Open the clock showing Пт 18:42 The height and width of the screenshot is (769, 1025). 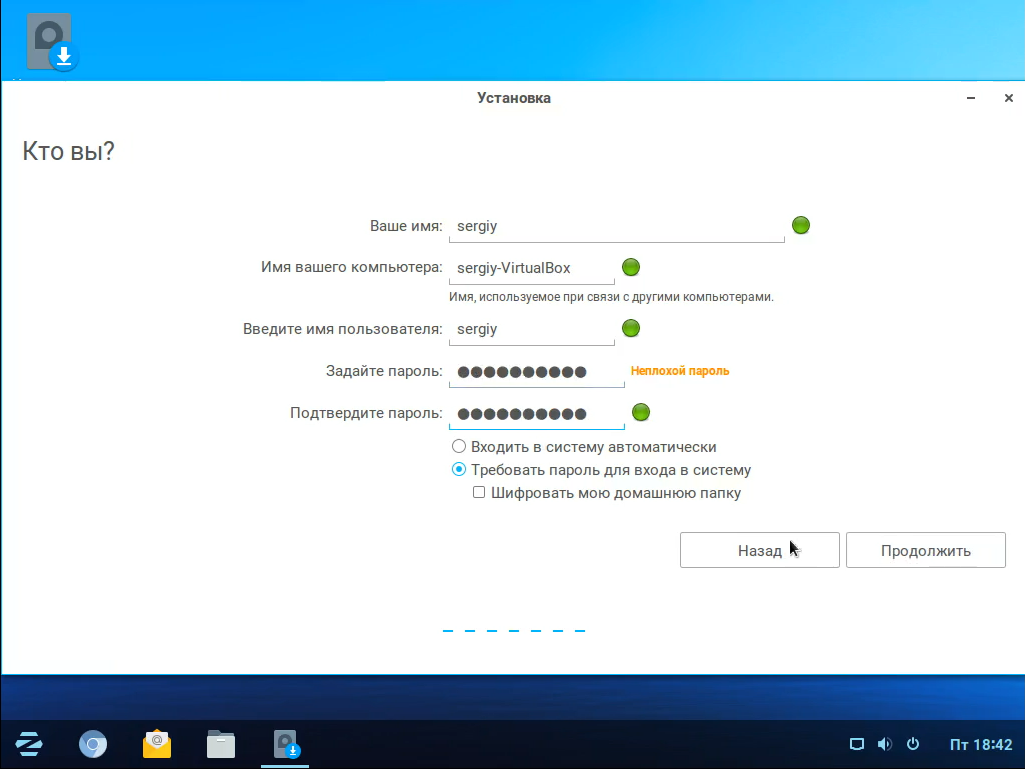[x=980, y=745]
